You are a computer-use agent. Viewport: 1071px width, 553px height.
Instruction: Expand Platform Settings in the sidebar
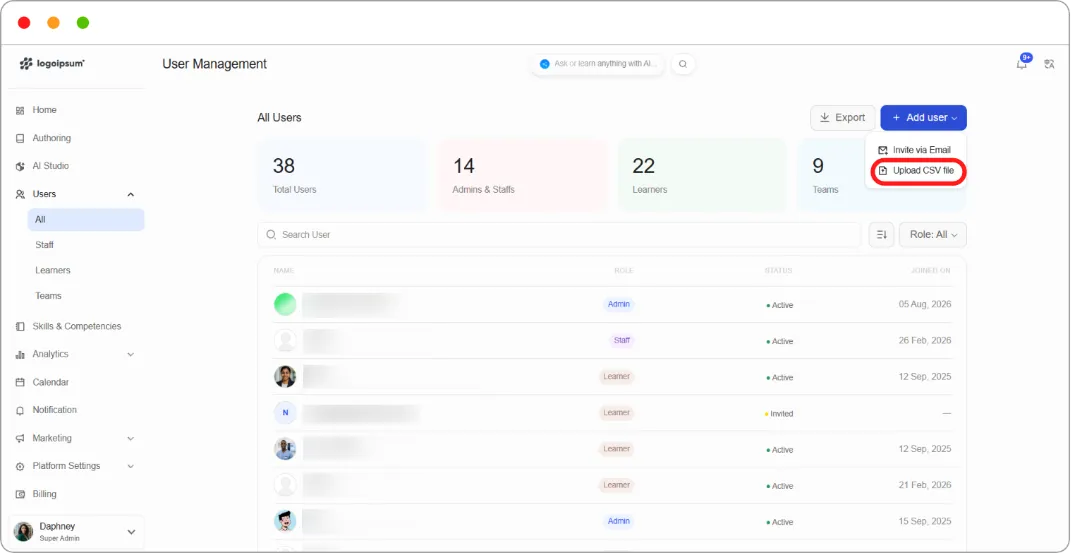tap(130, 466)
